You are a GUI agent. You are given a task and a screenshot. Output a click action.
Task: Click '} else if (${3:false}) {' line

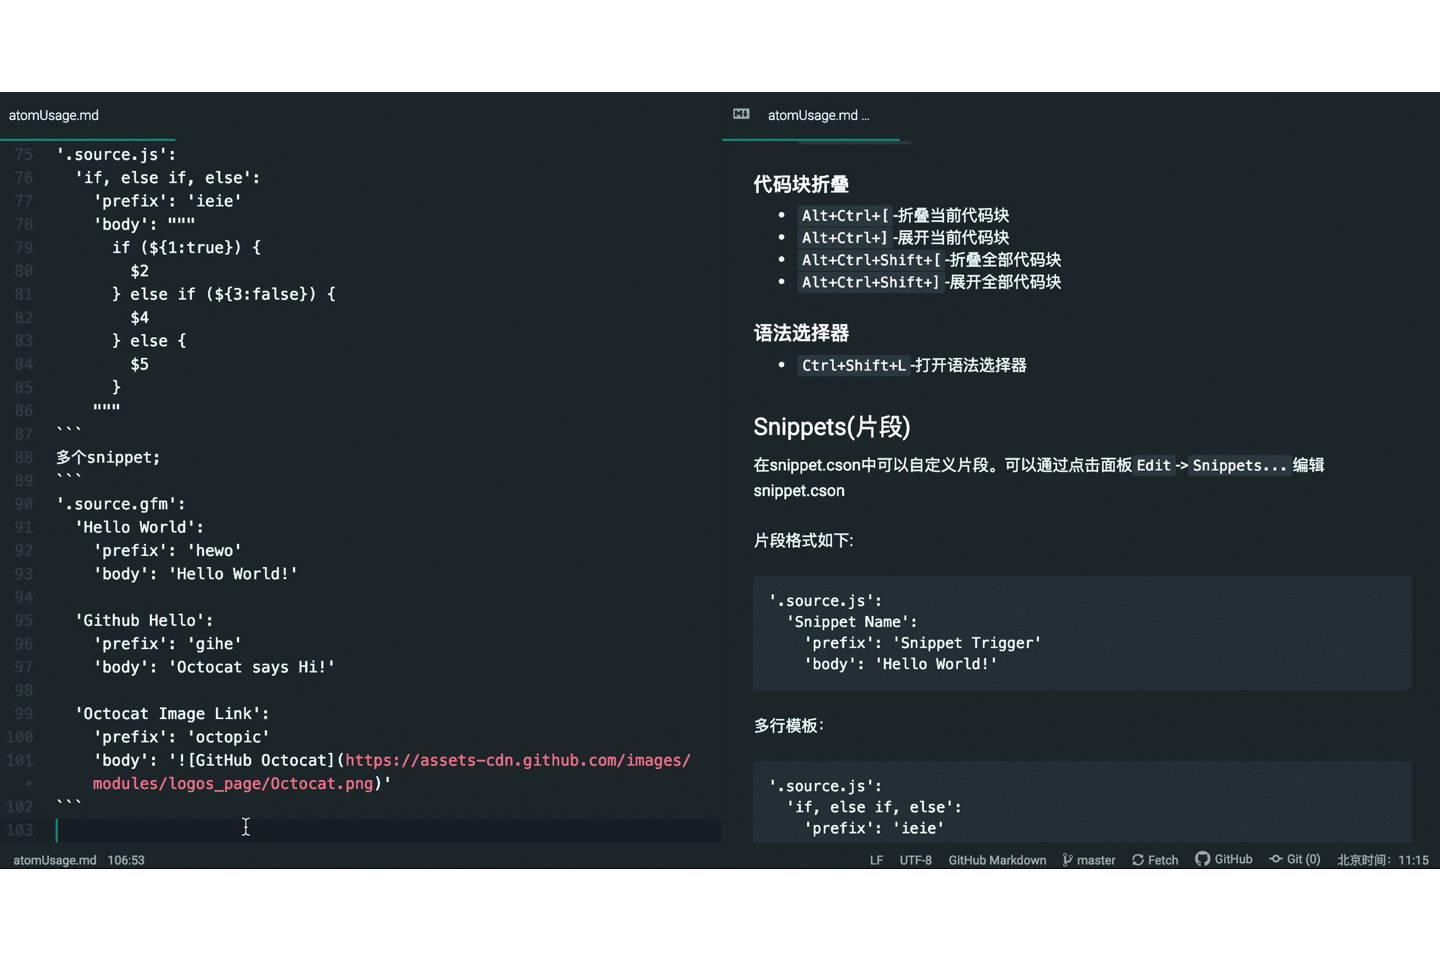tap(224, 294)
